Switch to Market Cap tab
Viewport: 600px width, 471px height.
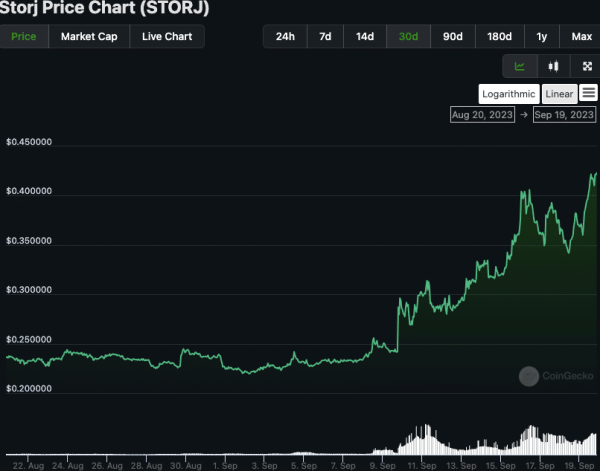(90, 37)
